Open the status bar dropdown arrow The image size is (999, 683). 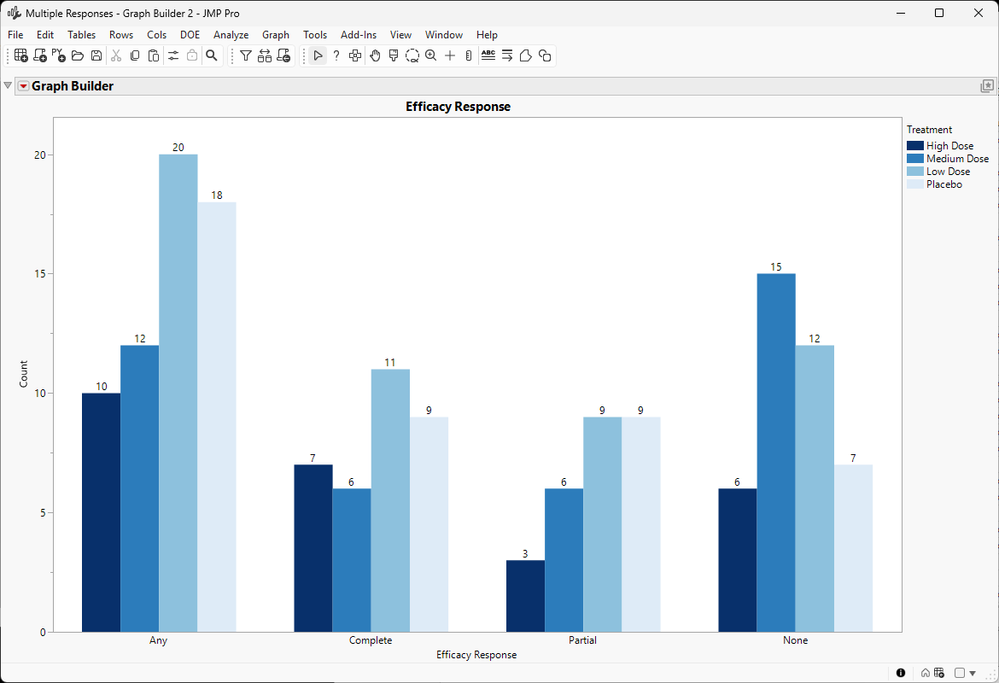pyautogui.click(x=972, y=673)
